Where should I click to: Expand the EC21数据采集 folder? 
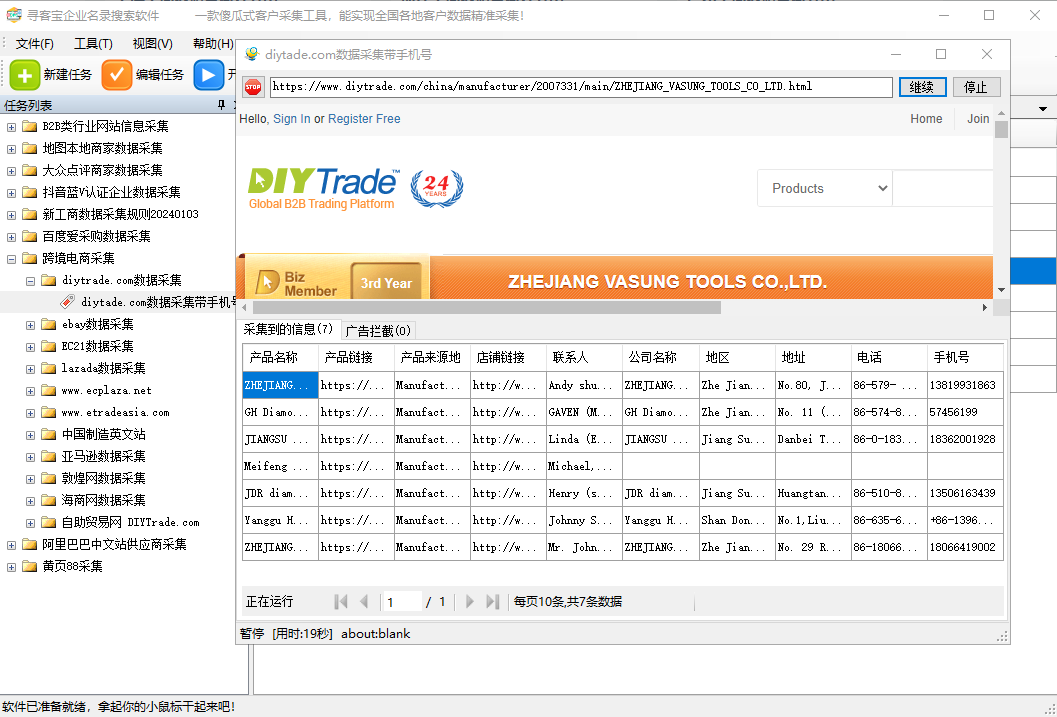tap(30, 347)
